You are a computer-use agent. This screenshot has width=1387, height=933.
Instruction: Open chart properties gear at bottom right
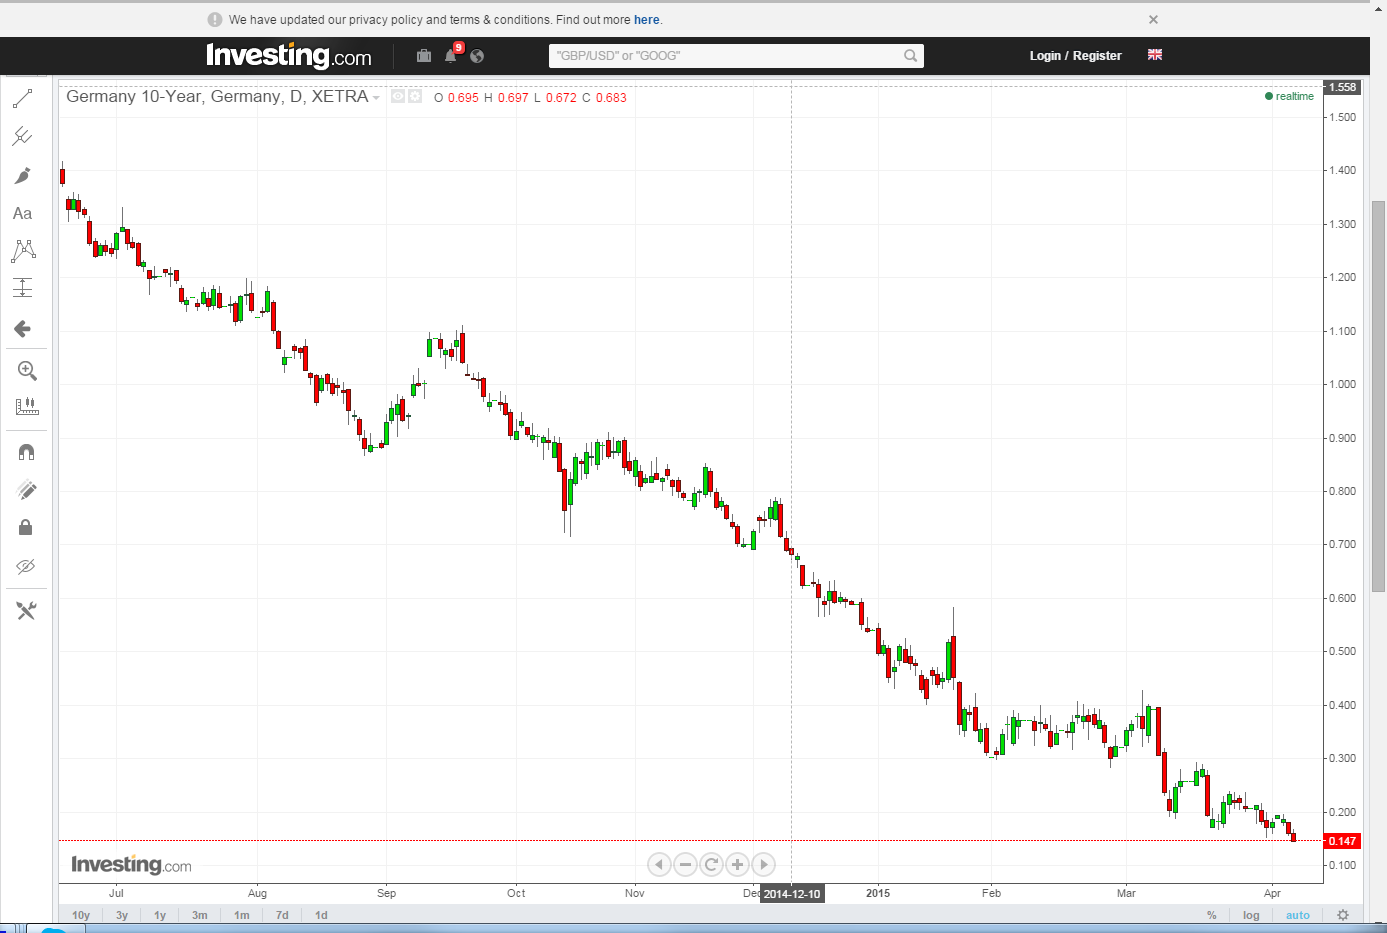[1343, 915]
